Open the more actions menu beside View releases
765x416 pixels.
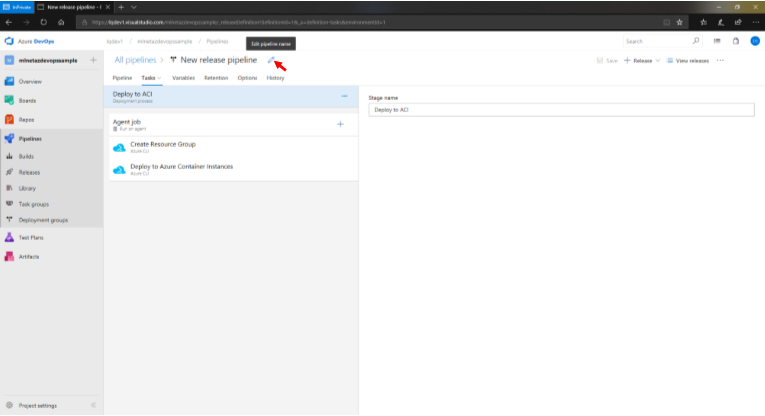[x=720, y=61]
